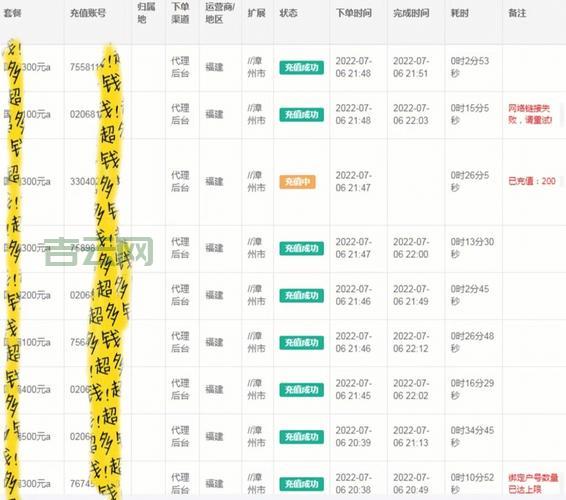Click the 扩展 column header
The width and height of the screenshot is (566, 500).
point(257,13)
